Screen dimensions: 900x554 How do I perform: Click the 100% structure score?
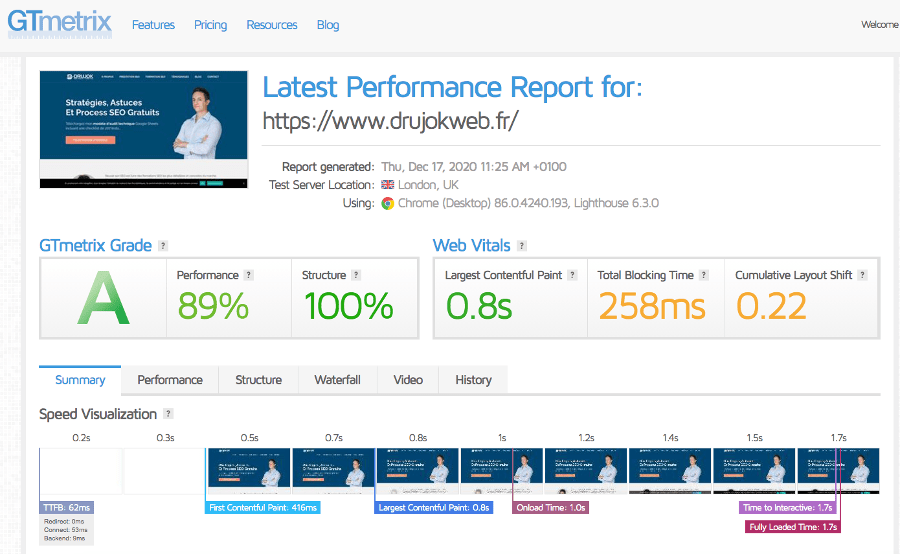[348, 305]
